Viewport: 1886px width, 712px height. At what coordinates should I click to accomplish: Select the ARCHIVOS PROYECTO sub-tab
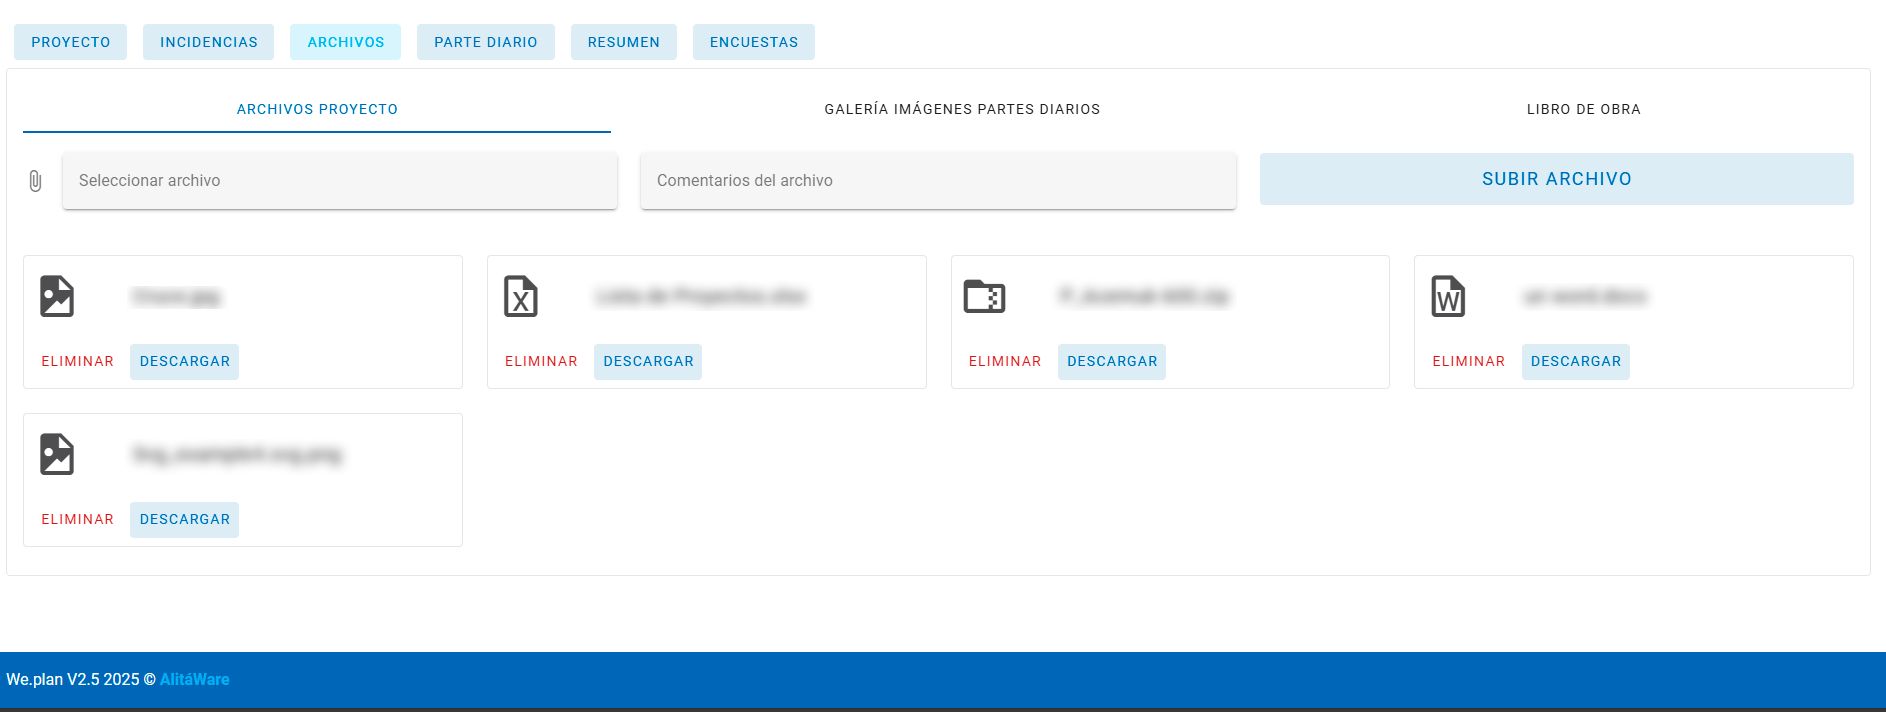[x=317, y=109]
